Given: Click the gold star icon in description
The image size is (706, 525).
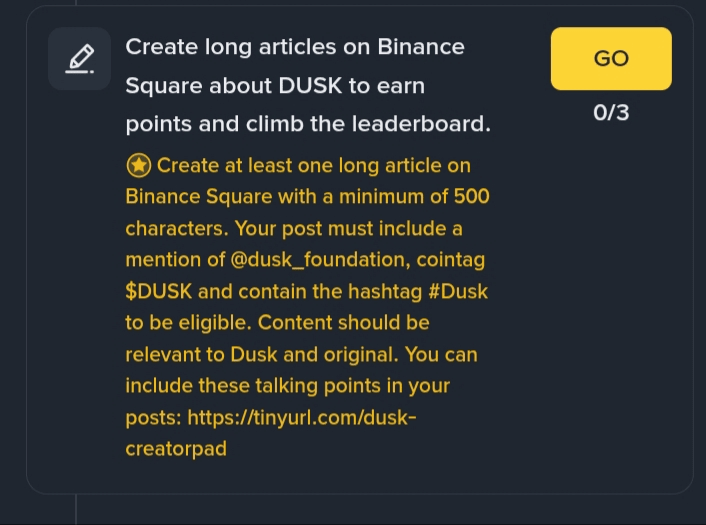Looking at the screenshot, I should pos(138,165).
